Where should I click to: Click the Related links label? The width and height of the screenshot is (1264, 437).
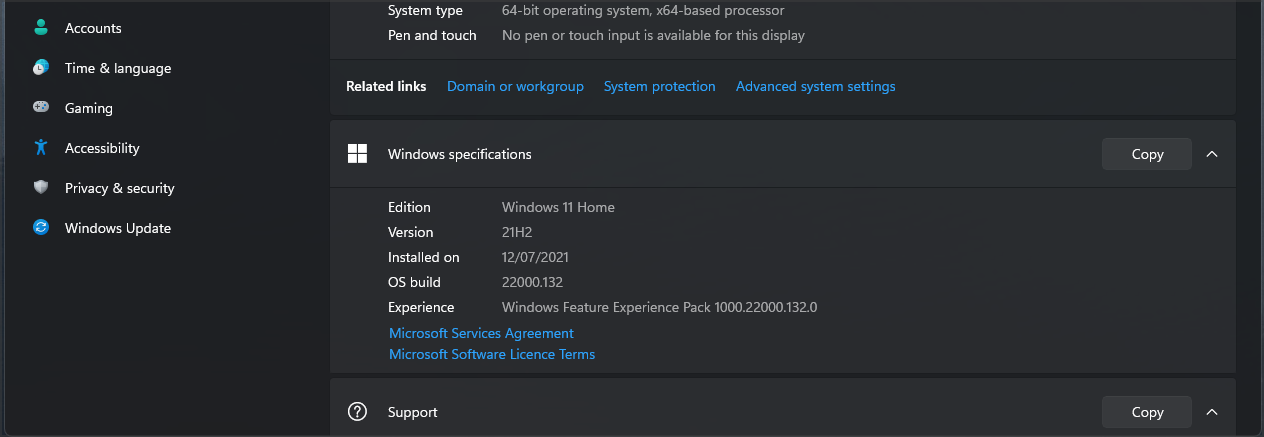point(386,87)
